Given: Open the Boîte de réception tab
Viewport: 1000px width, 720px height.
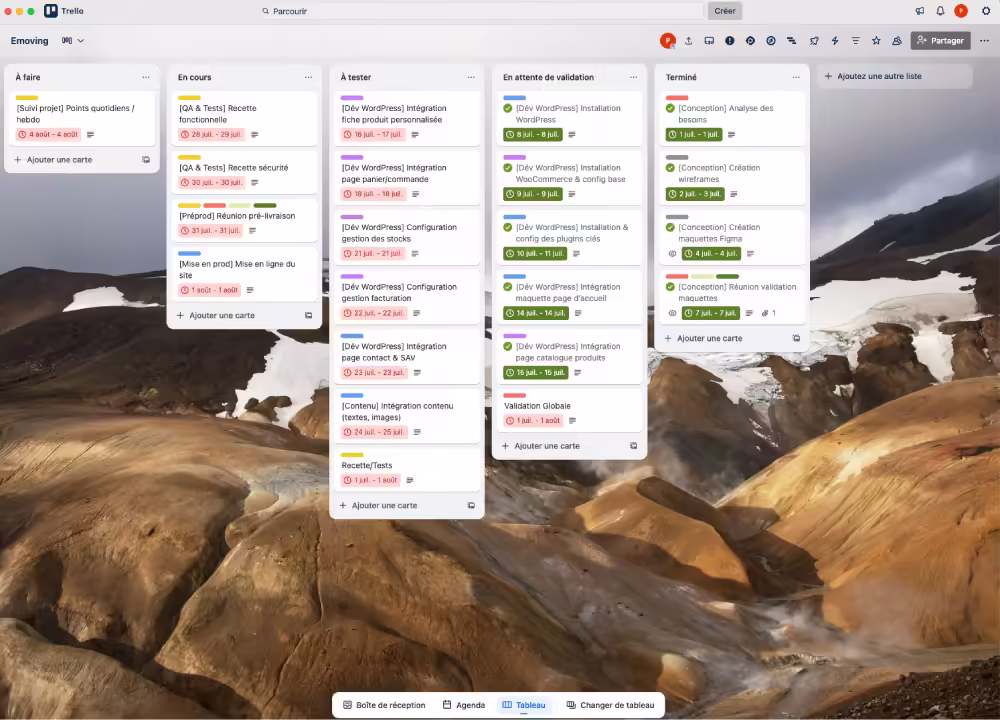Looking at the screenshot, I should pyautogui.click(x=383, y=705).
